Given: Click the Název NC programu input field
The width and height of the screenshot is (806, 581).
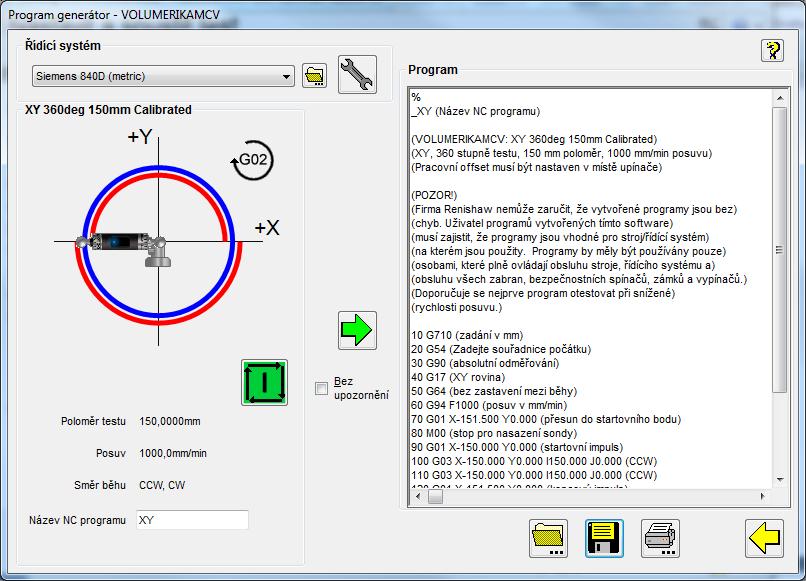Looking at the screenshot, I should [x=192, y=520].
